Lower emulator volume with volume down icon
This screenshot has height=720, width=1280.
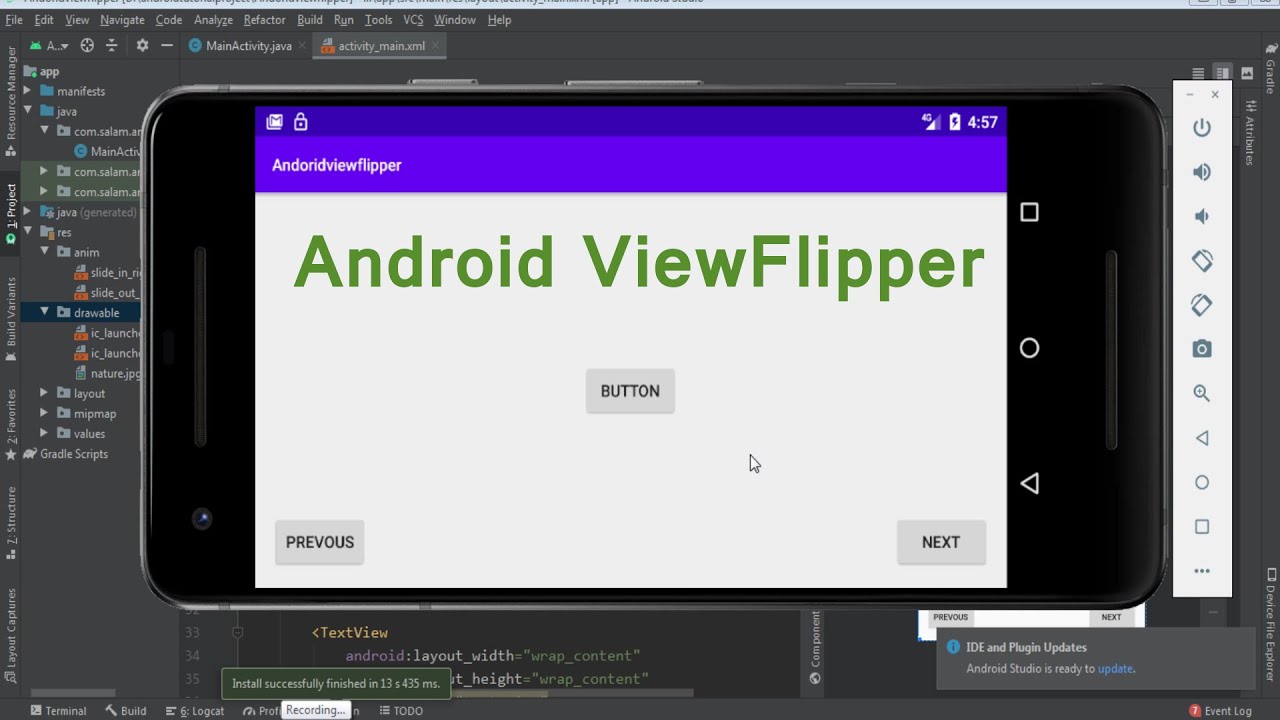1202,216
